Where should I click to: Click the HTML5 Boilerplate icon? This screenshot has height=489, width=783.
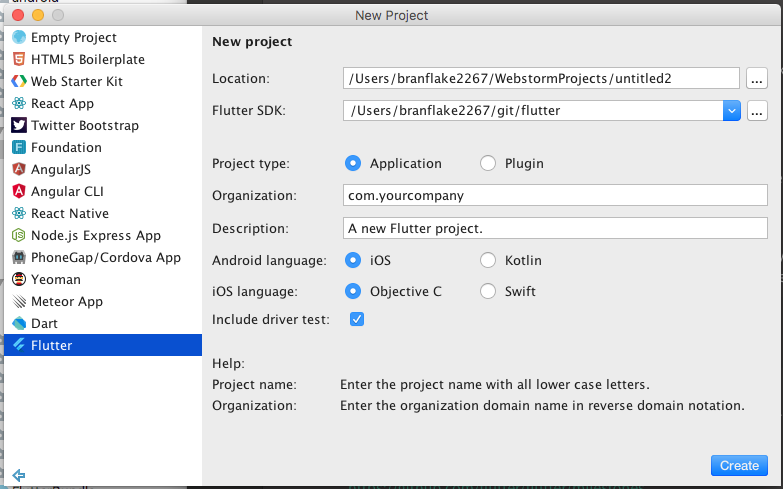tap(19, 59)
